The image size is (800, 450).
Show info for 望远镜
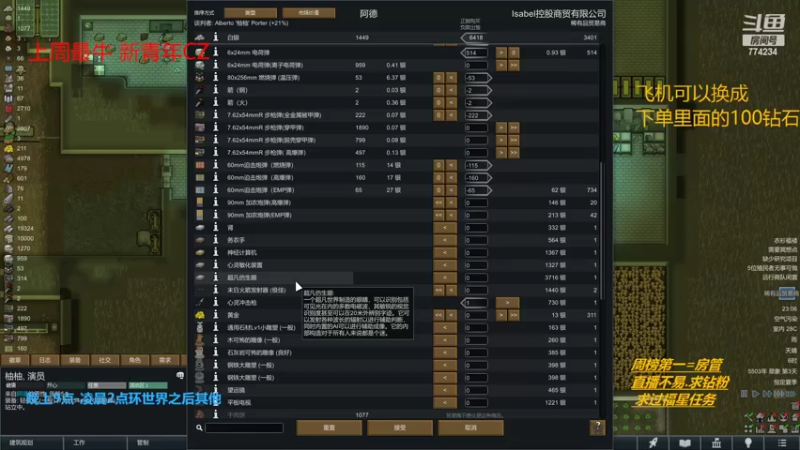(x=215, y=390)
